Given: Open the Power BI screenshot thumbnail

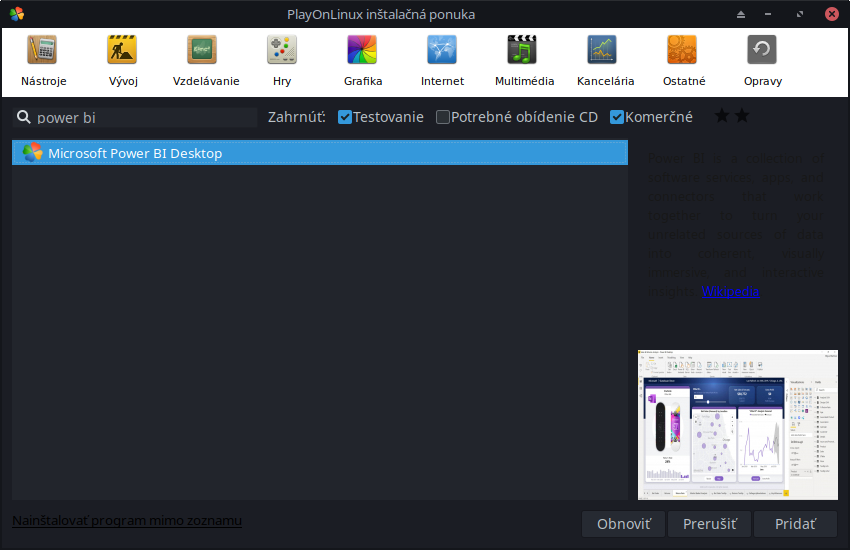Looking at the screenshot, I should click(737, 425).
